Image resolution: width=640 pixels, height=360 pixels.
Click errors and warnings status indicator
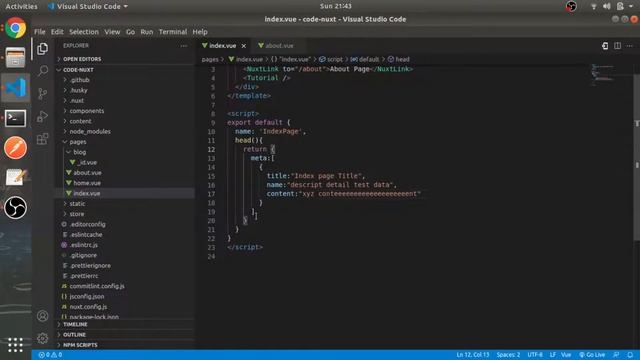tap(50, 355)
